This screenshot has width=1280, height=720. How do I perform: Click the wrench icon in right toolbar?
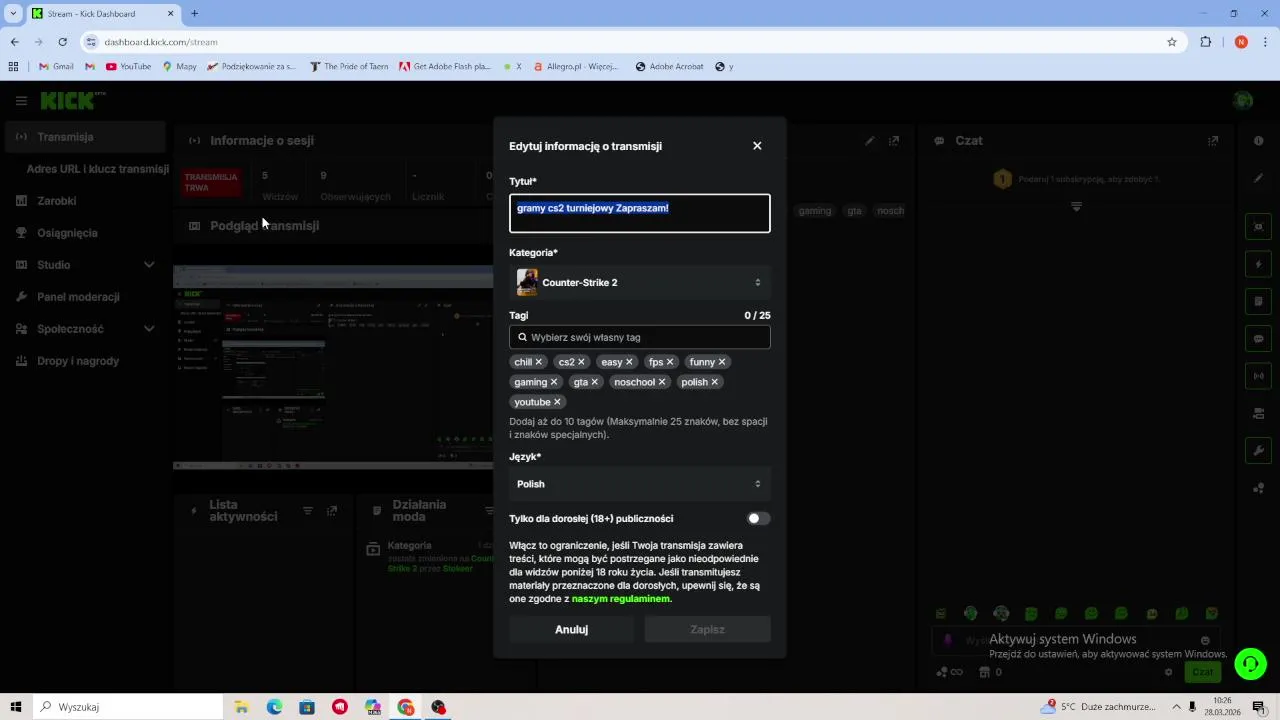pos(1258,451)
